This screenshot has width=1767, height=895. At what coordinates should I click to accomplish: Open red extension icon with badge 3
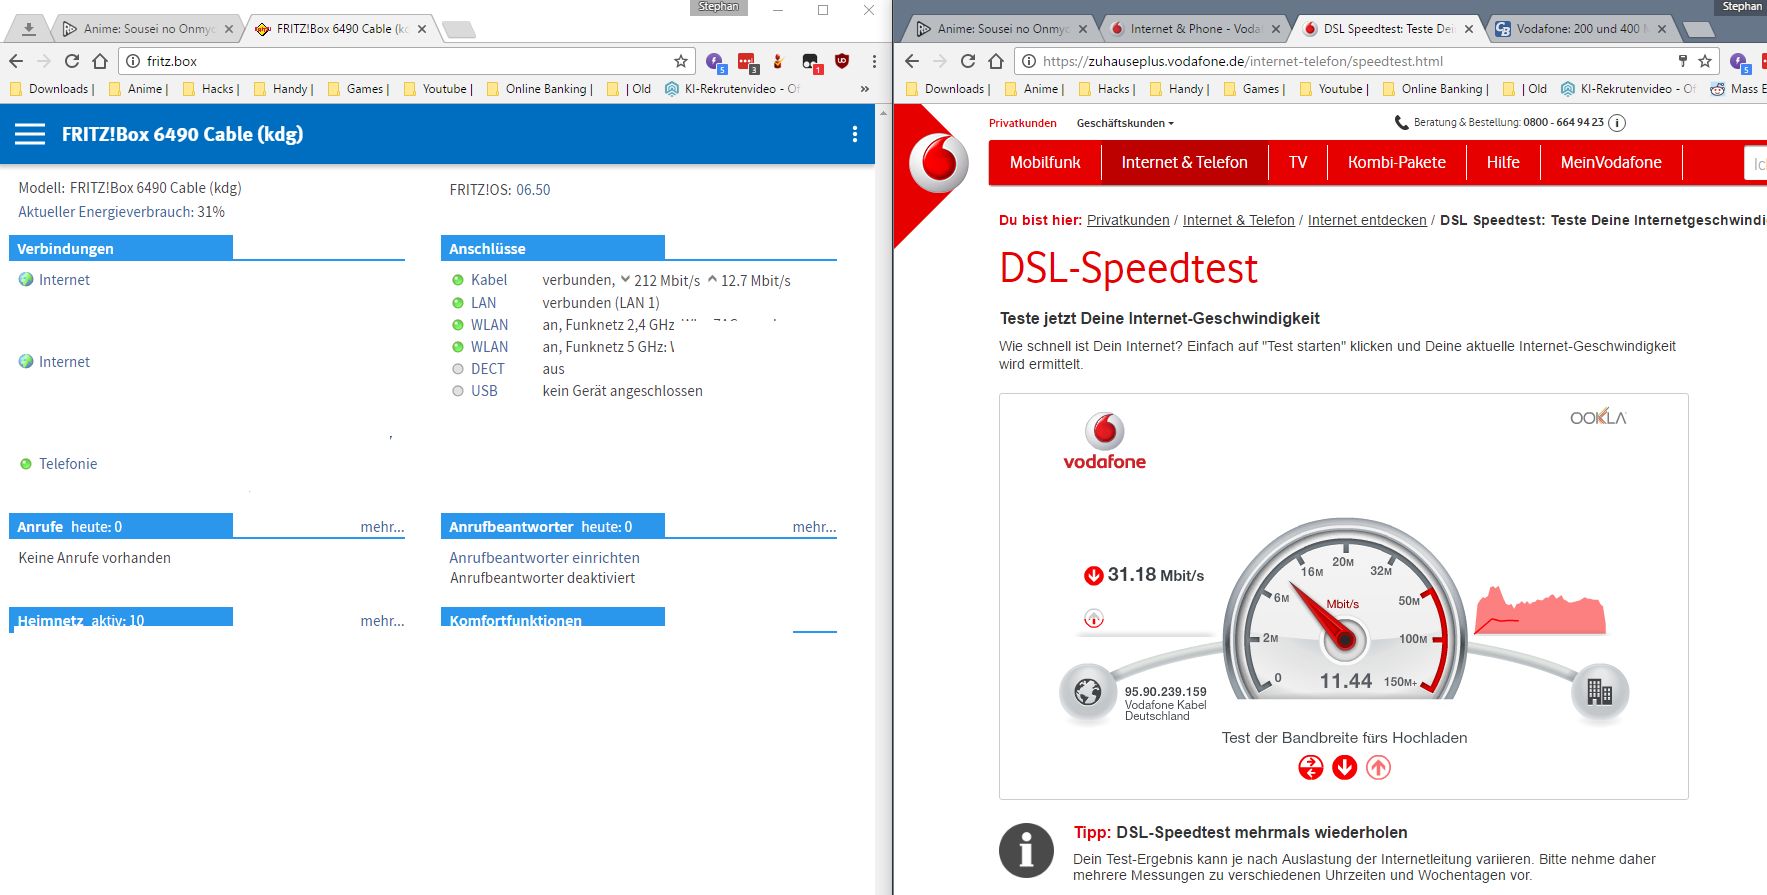pyautogui.click(x=747, y=62)
